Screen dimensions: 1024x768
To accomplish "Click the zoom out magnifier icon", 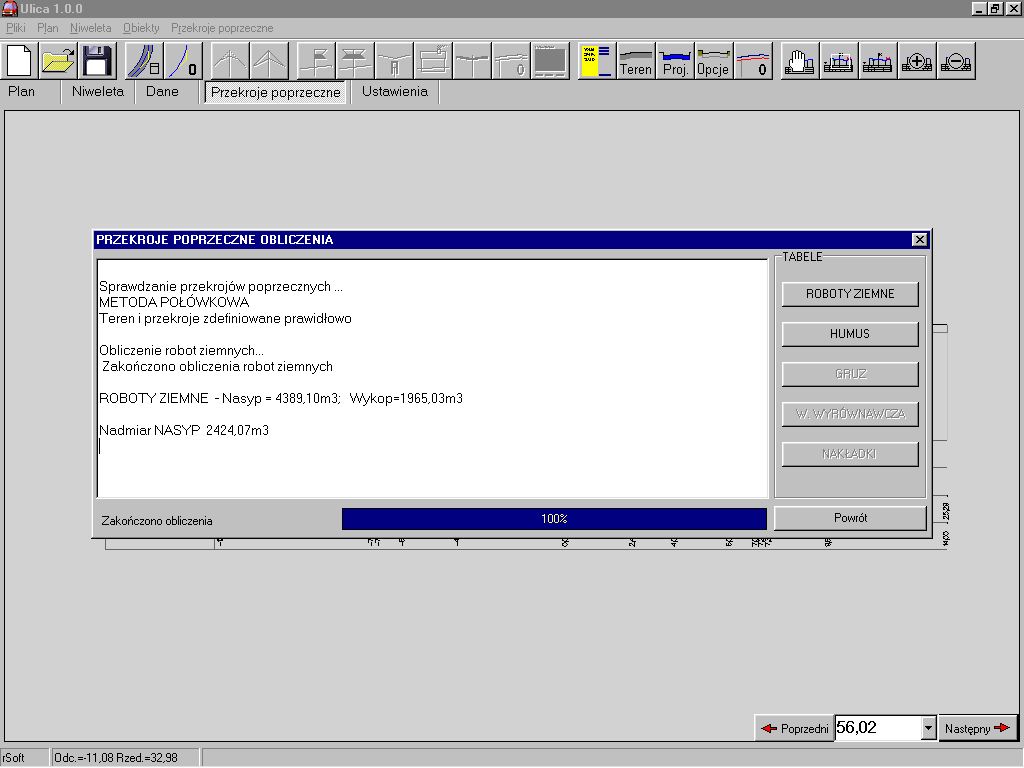I will (x=956, y=61).
